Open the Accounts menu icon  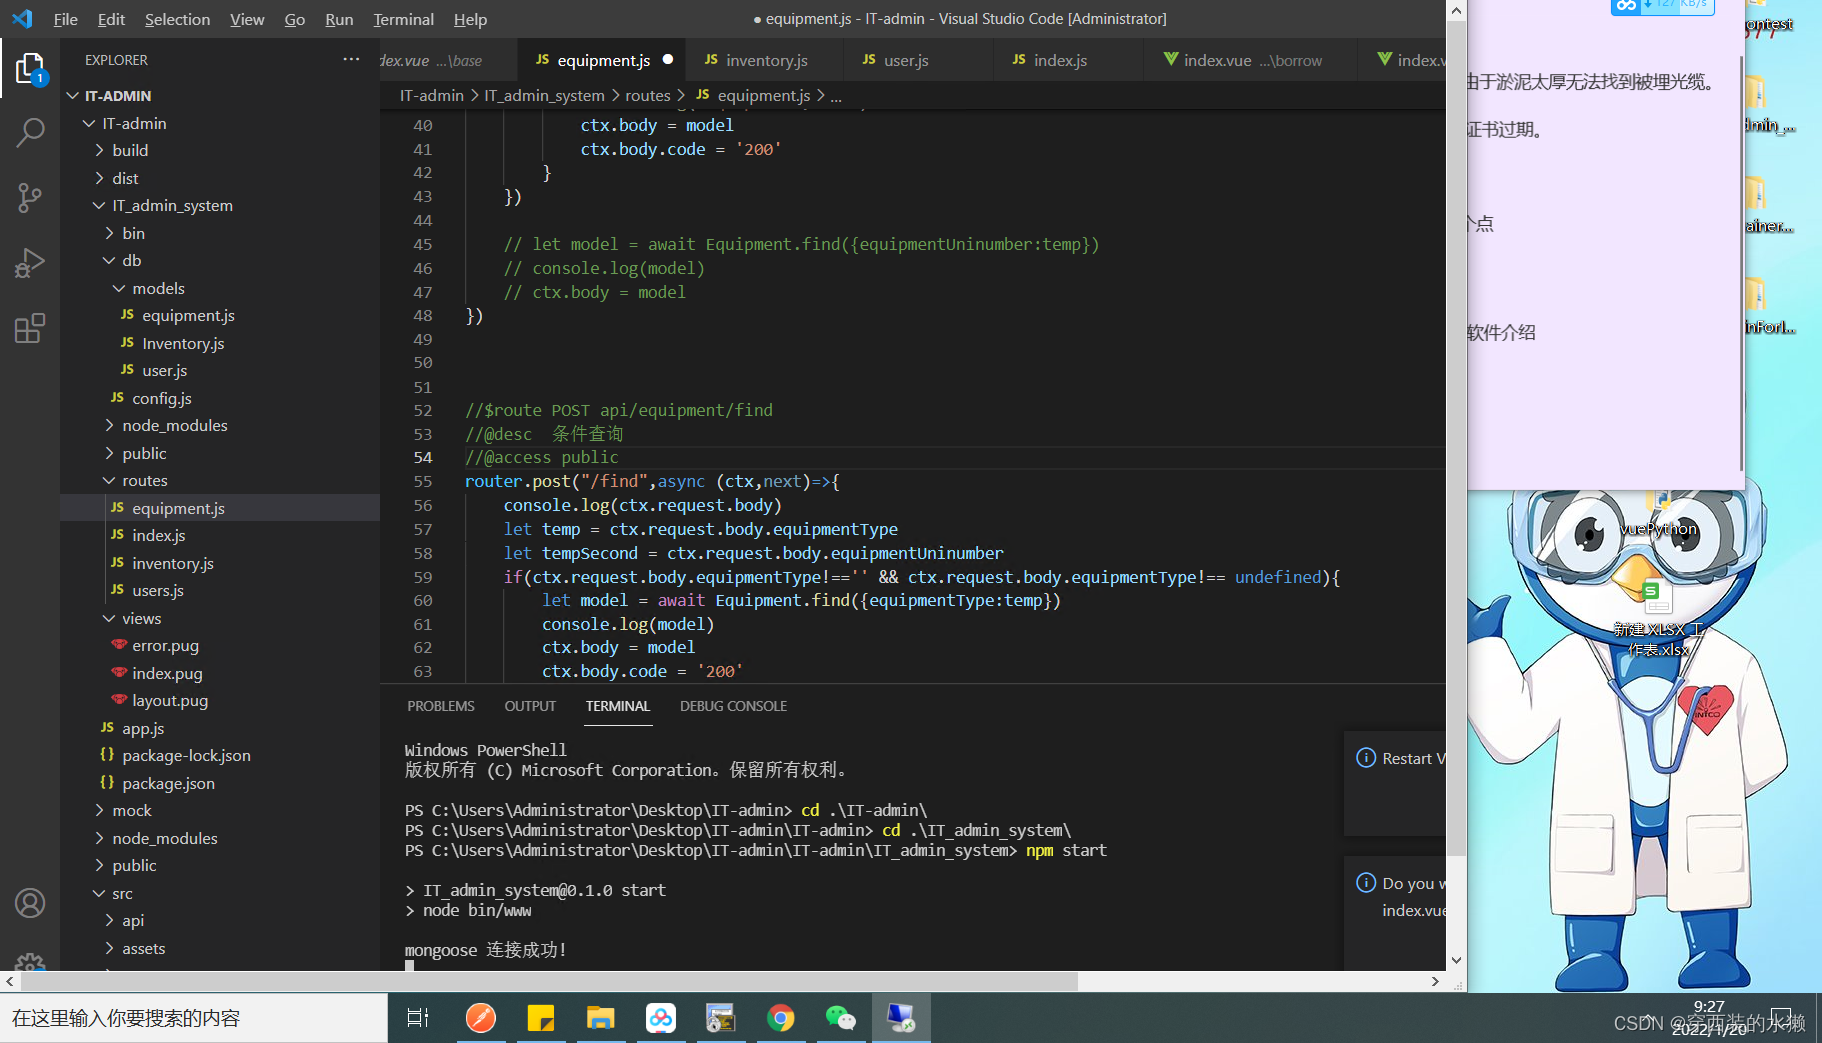click(x=30, y=903)
